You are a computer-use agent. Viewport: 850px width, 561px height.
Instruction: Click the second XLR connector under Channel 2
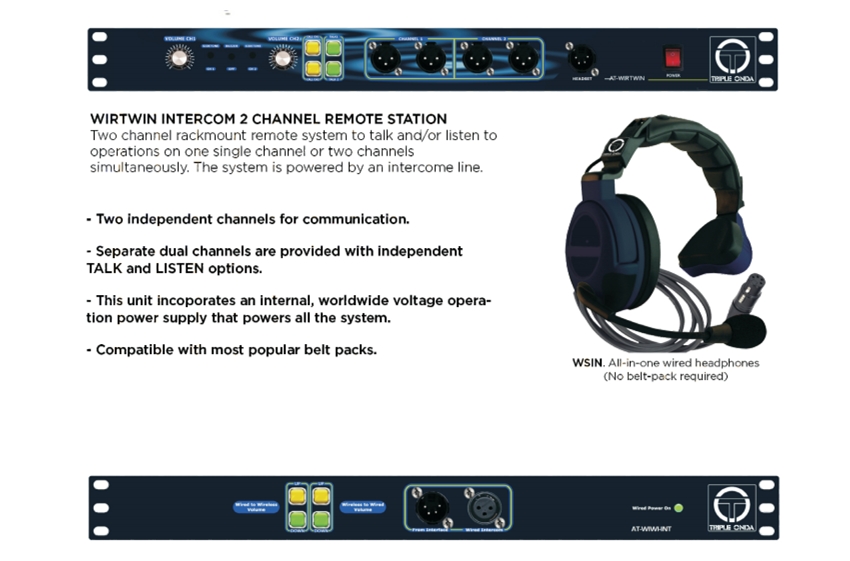[524, 59]
